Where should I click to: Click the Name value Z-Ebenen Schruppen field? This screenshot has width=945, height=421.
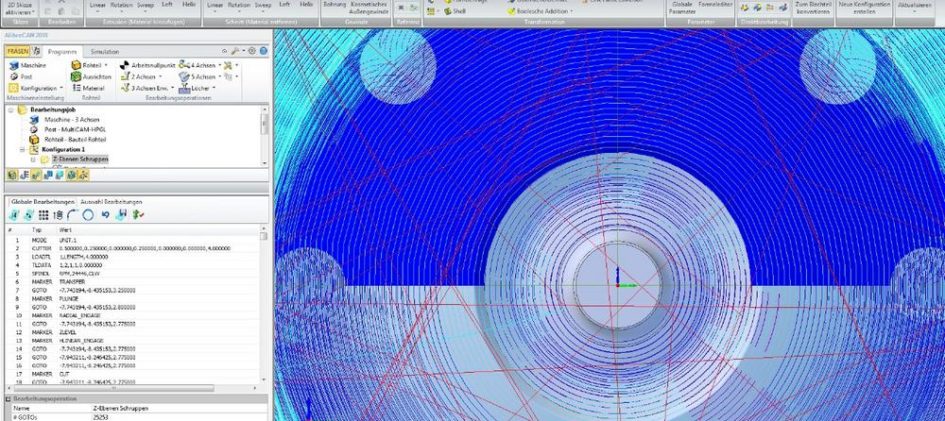[178, 408]
